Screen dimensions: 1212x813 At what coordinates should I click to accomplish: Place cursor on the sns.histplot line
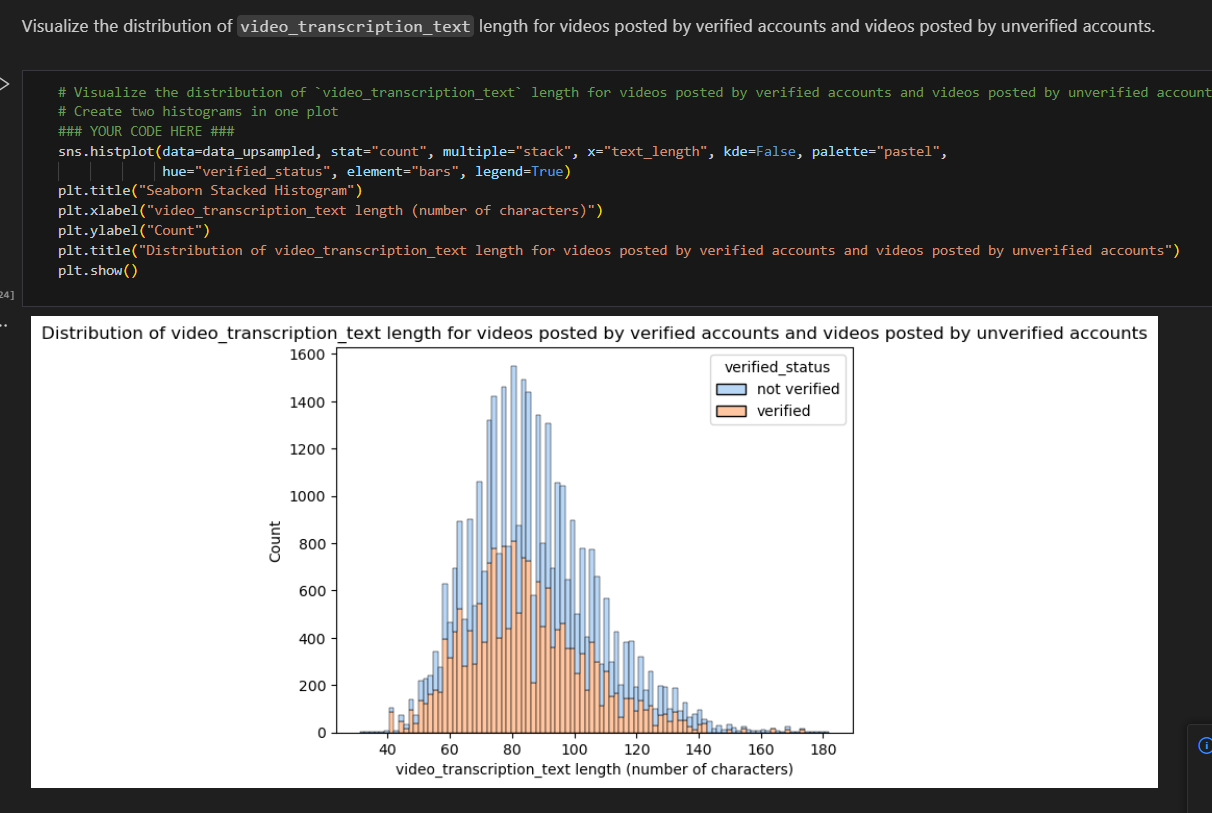(x=300, y=150)
